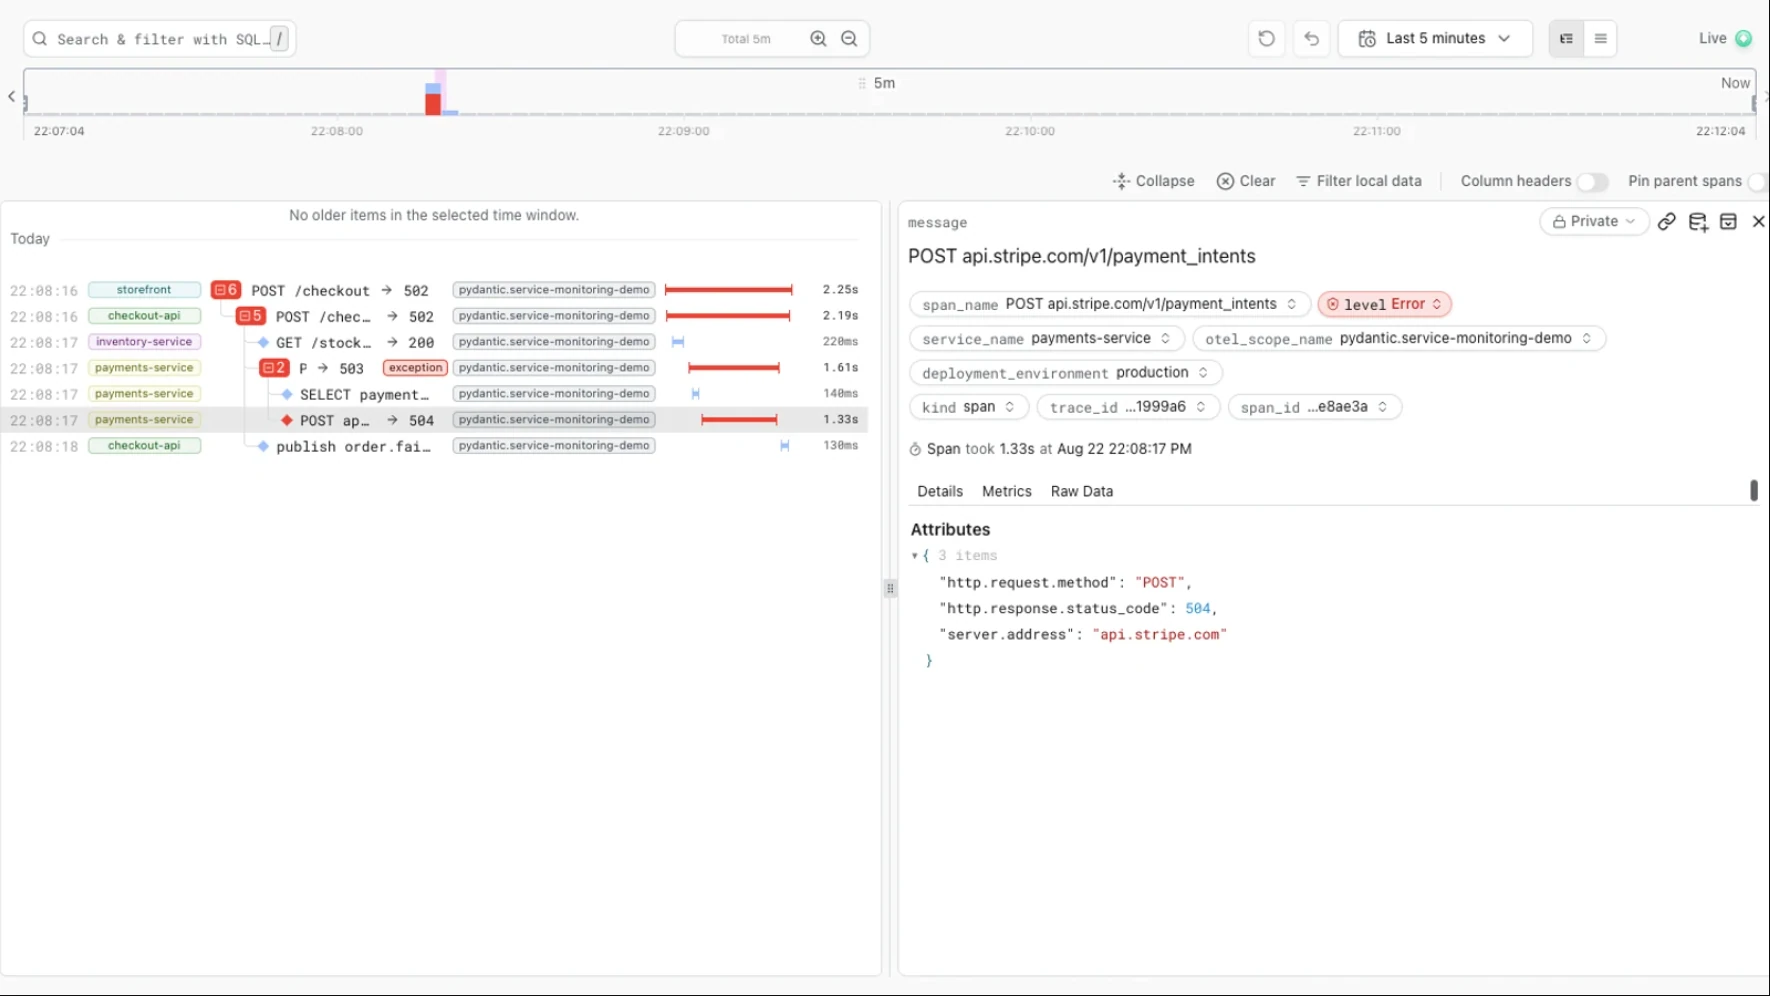1770x996 pixels.
Task: Click blue diamond of publish order.fai span
Action: click(263, 446)
